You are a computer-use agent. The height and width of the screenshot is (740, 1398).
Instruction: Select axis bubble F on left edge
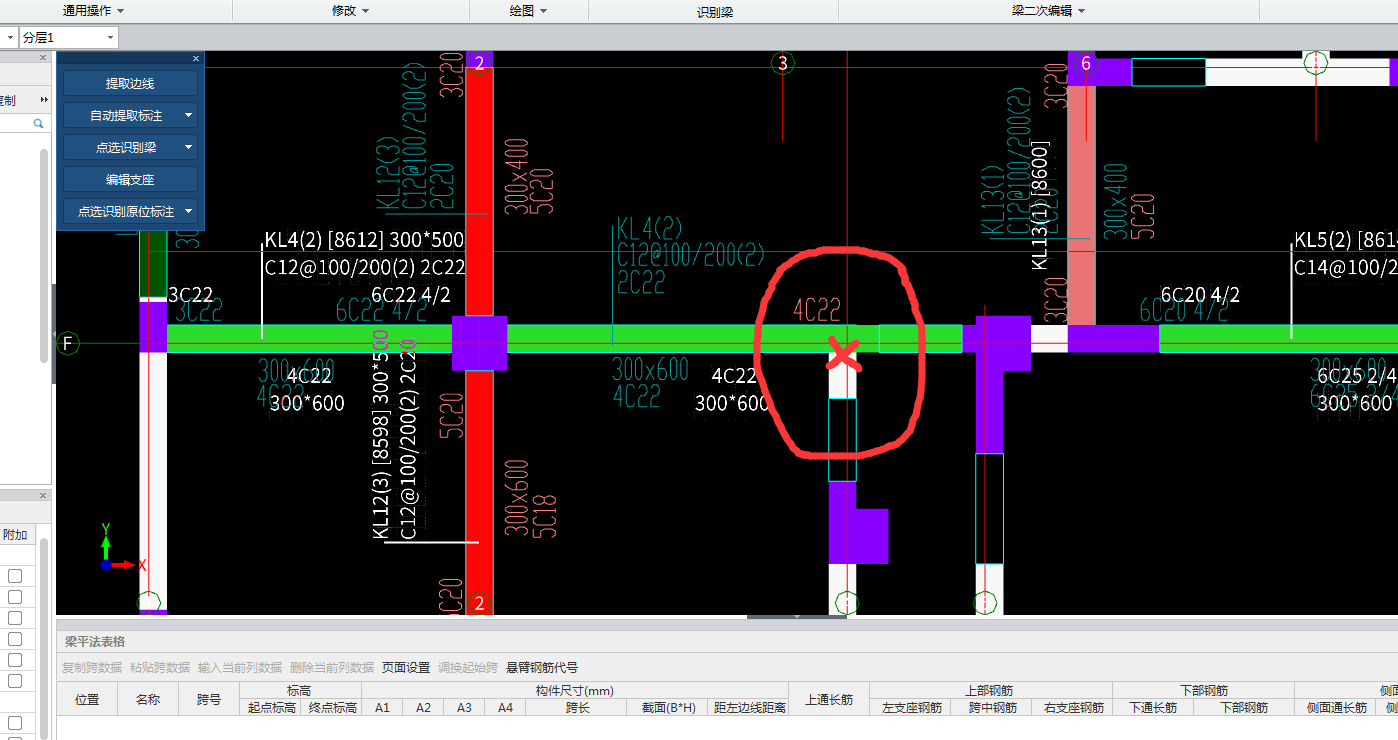[68, 344]
